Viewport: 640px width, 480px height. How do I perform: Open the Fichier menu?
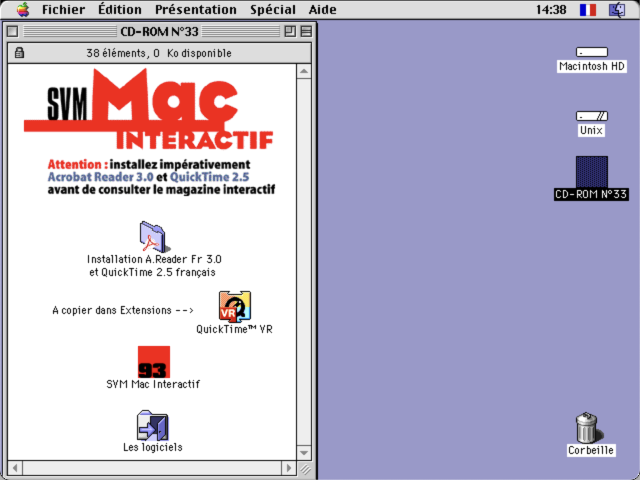tap(63, 9)
